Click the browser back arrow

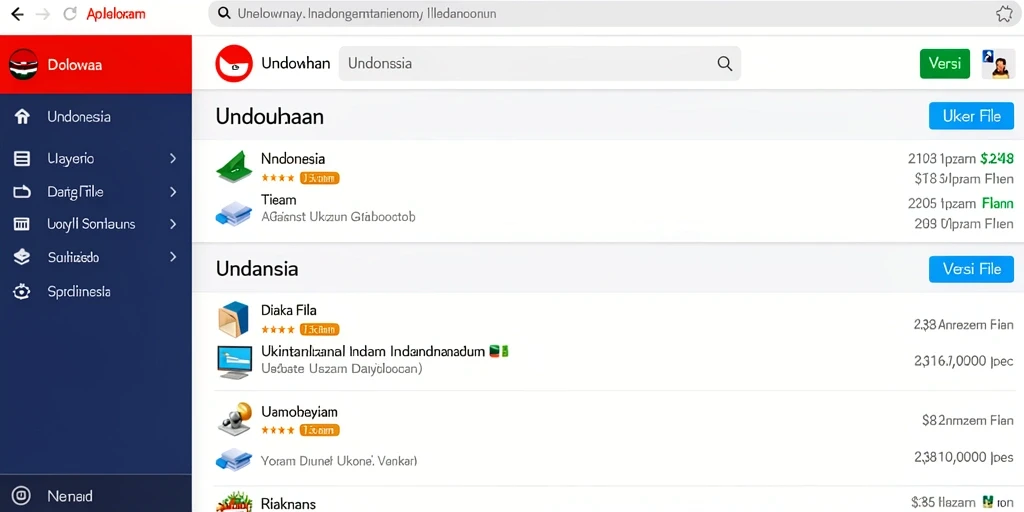[x=18, y=14]
